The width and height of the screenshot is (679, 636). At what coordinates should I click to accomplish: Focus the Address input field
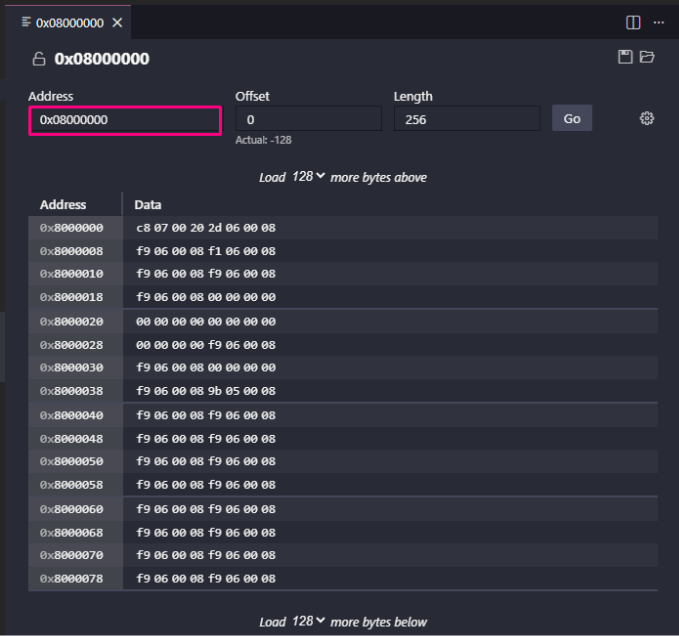point(125,120)
